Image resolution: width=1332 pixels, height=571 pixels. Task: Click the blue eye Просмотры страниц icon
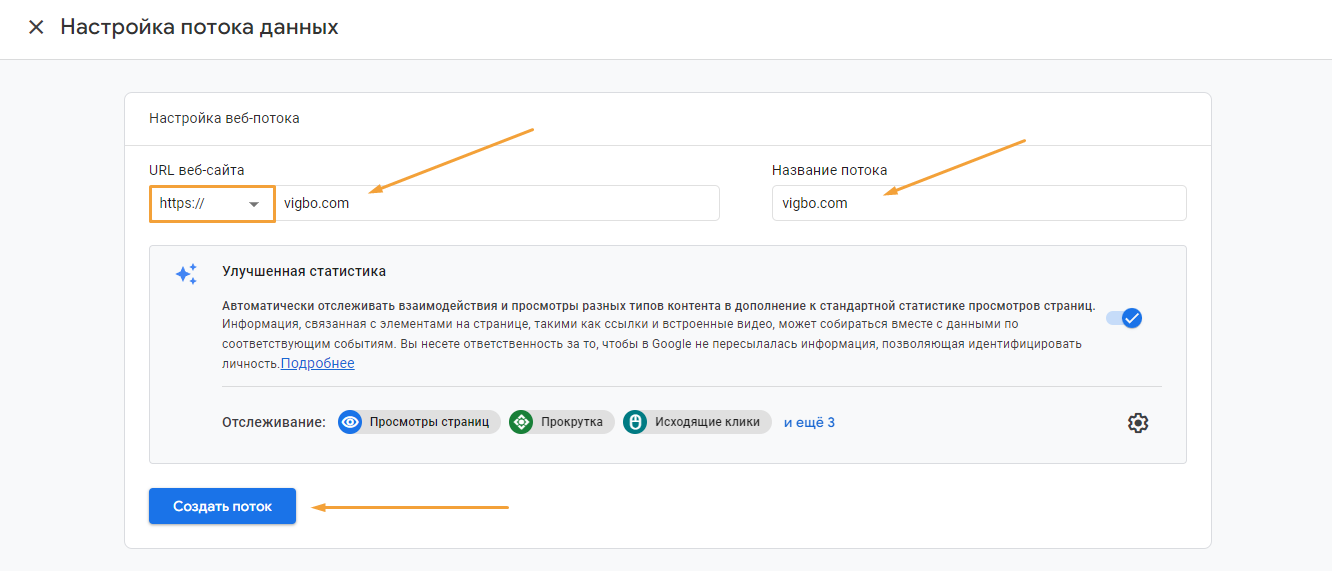tap(350, 422)
